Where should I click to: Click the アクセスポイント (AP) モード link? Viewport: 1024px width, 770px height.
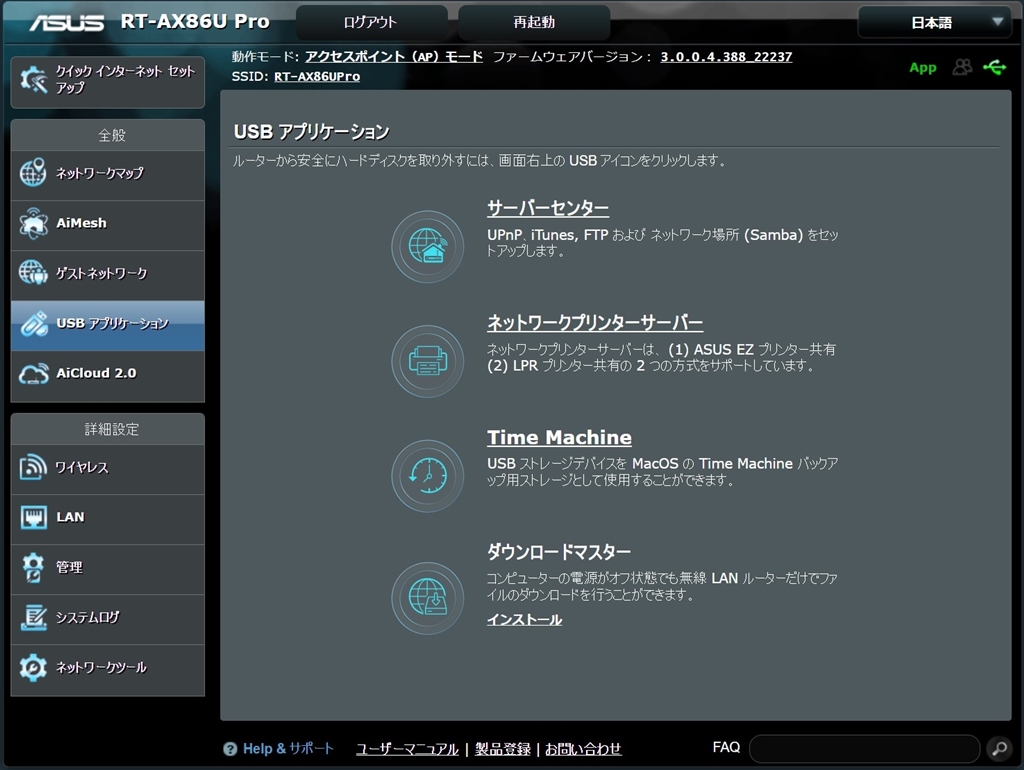tap(394, 57)
